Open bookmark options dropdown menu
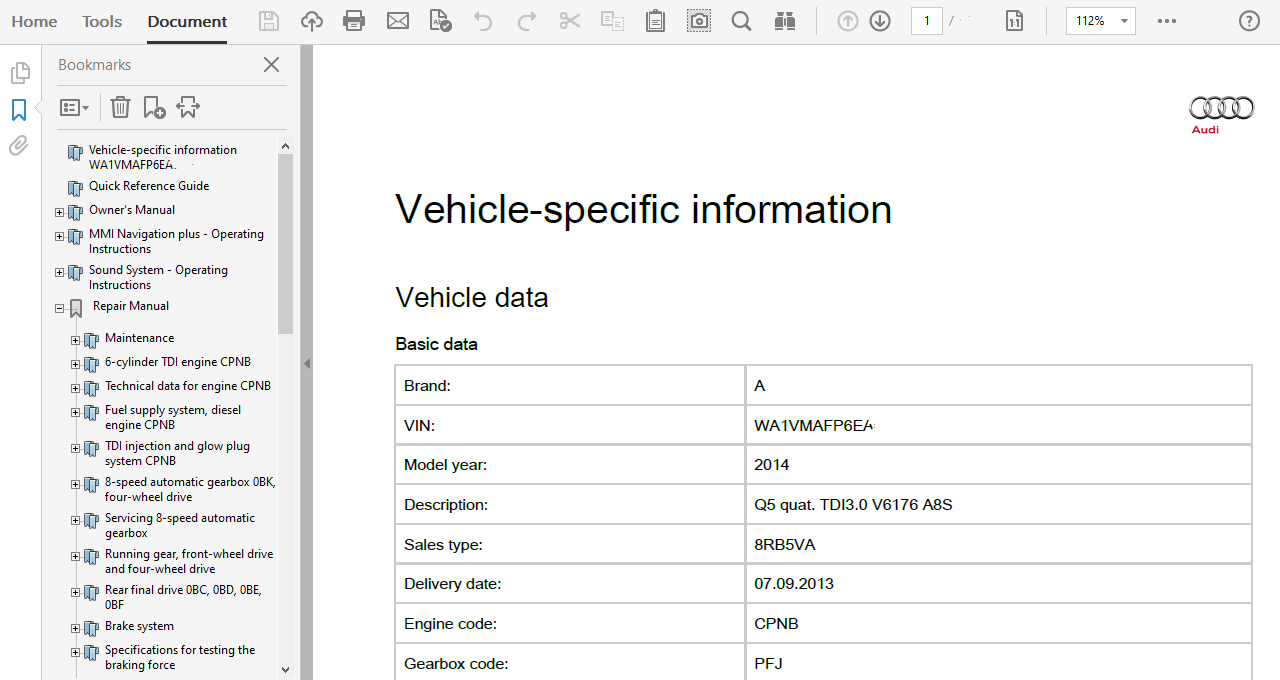 click(74, 107)
